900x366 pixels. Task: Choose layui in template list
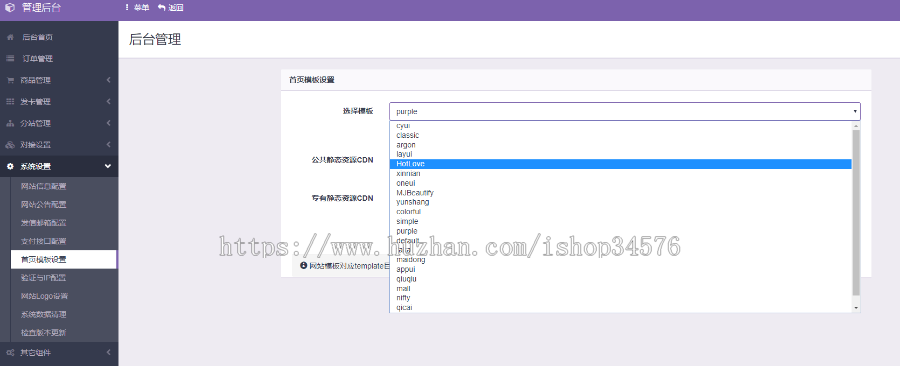[620, 154]
